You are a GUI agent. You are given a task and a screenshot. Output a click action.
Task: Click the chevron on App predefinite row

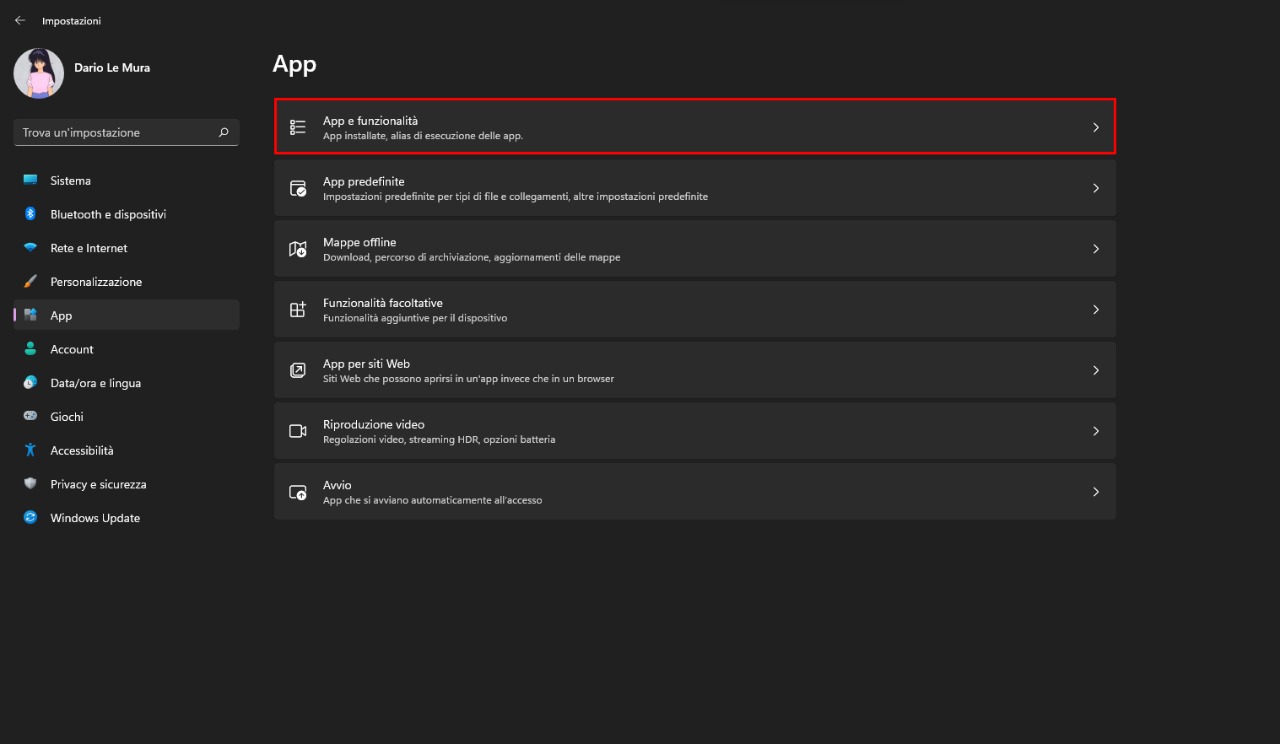(1095, 188)
